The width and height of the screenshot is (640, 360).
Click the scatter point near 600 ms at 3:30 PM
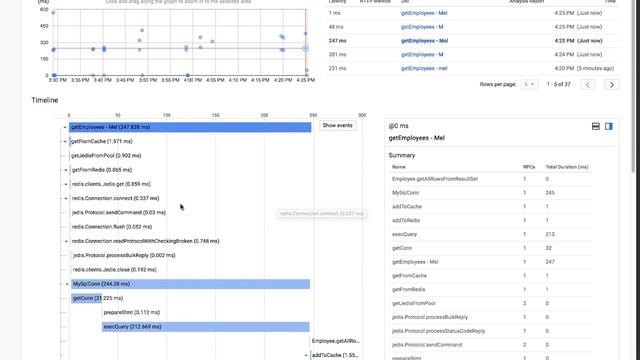[53, 13]
